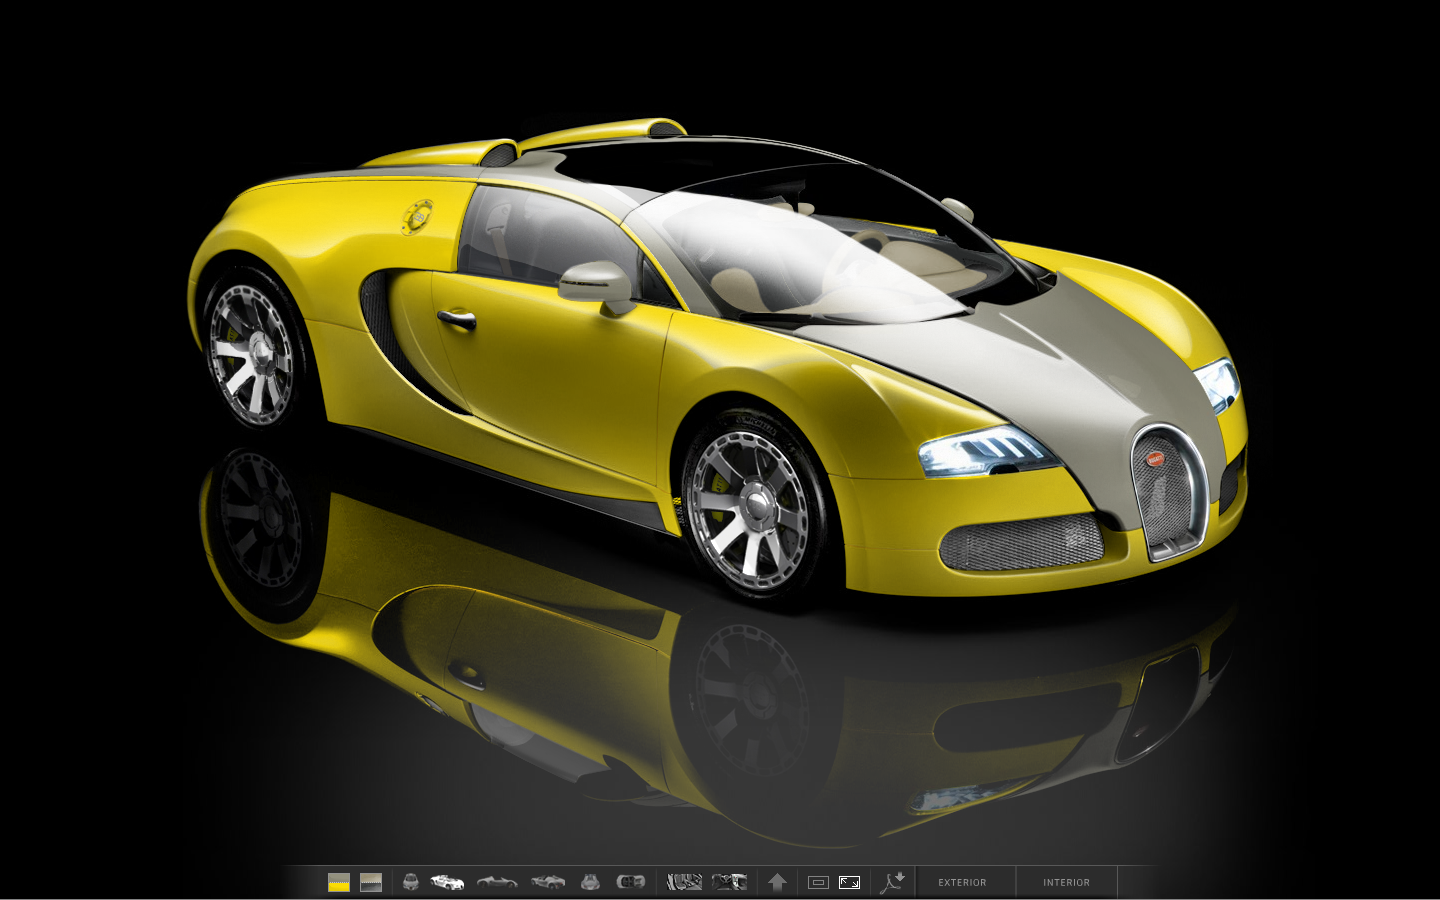Show the side profile view of car
The image size is (1440, 900).
pos(497,882)
